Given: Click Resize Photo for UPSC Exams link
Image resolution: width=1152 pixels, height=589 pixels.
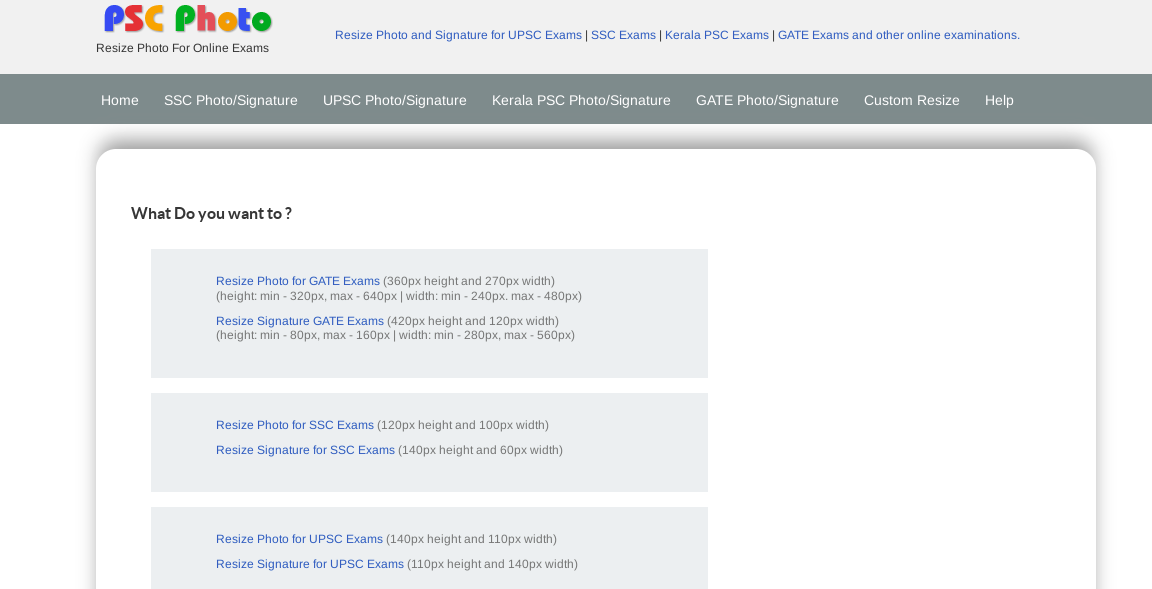Looking at the screenshot, I should click(x=299, y=539).
